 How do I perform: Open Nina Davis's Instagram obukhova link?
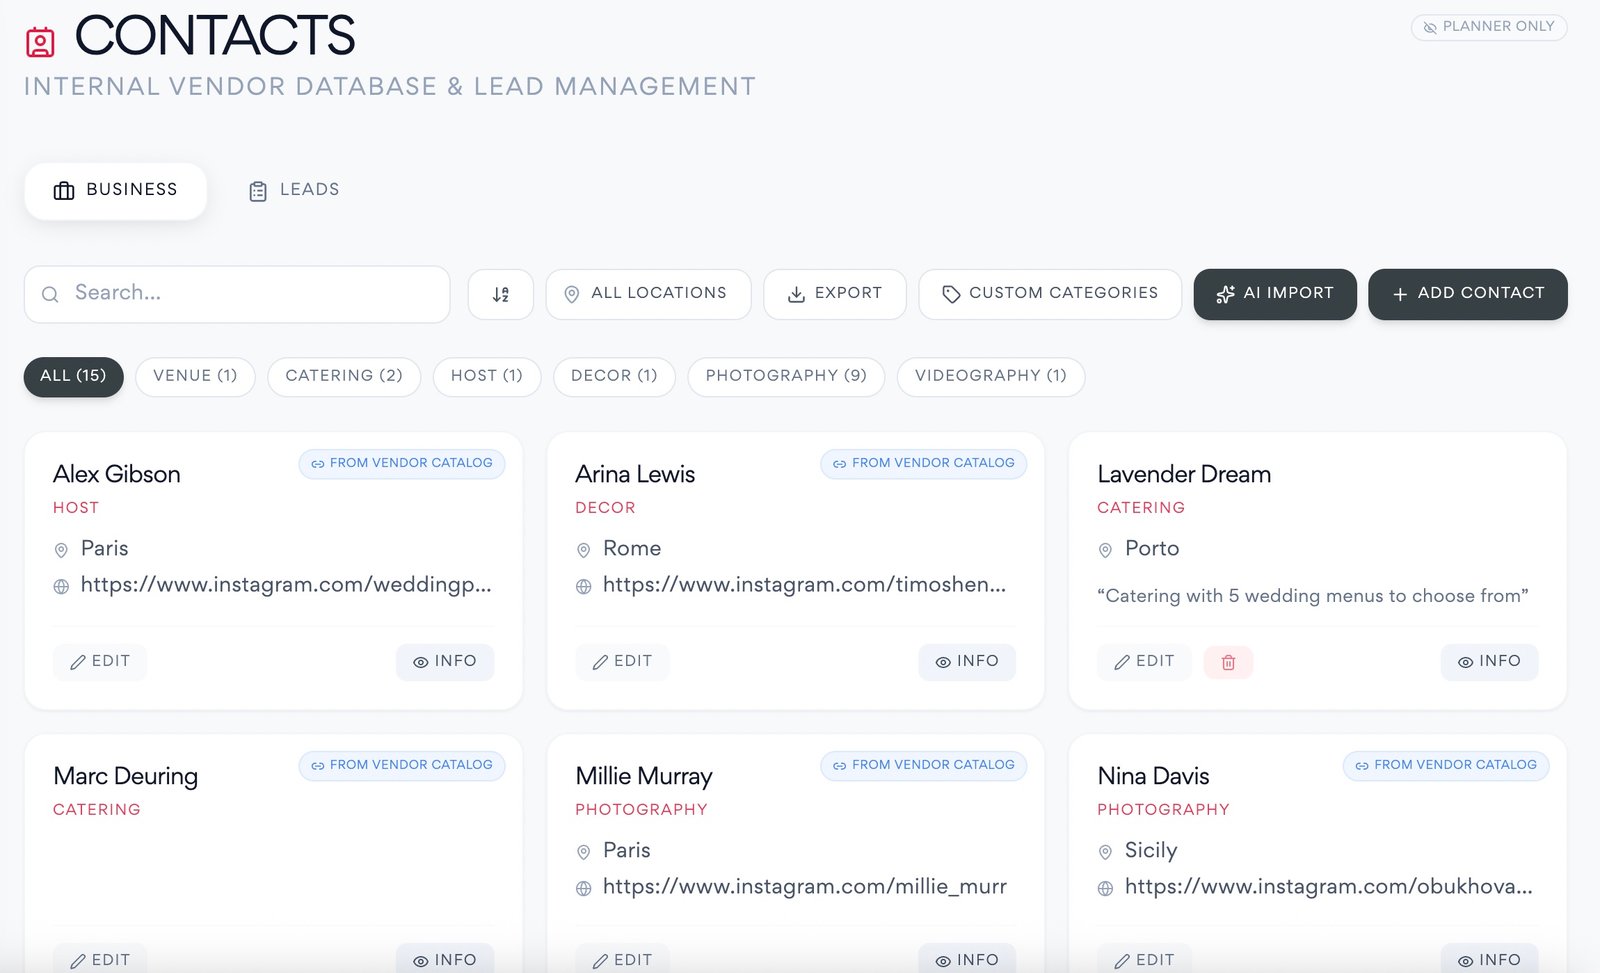(1329, 888)
